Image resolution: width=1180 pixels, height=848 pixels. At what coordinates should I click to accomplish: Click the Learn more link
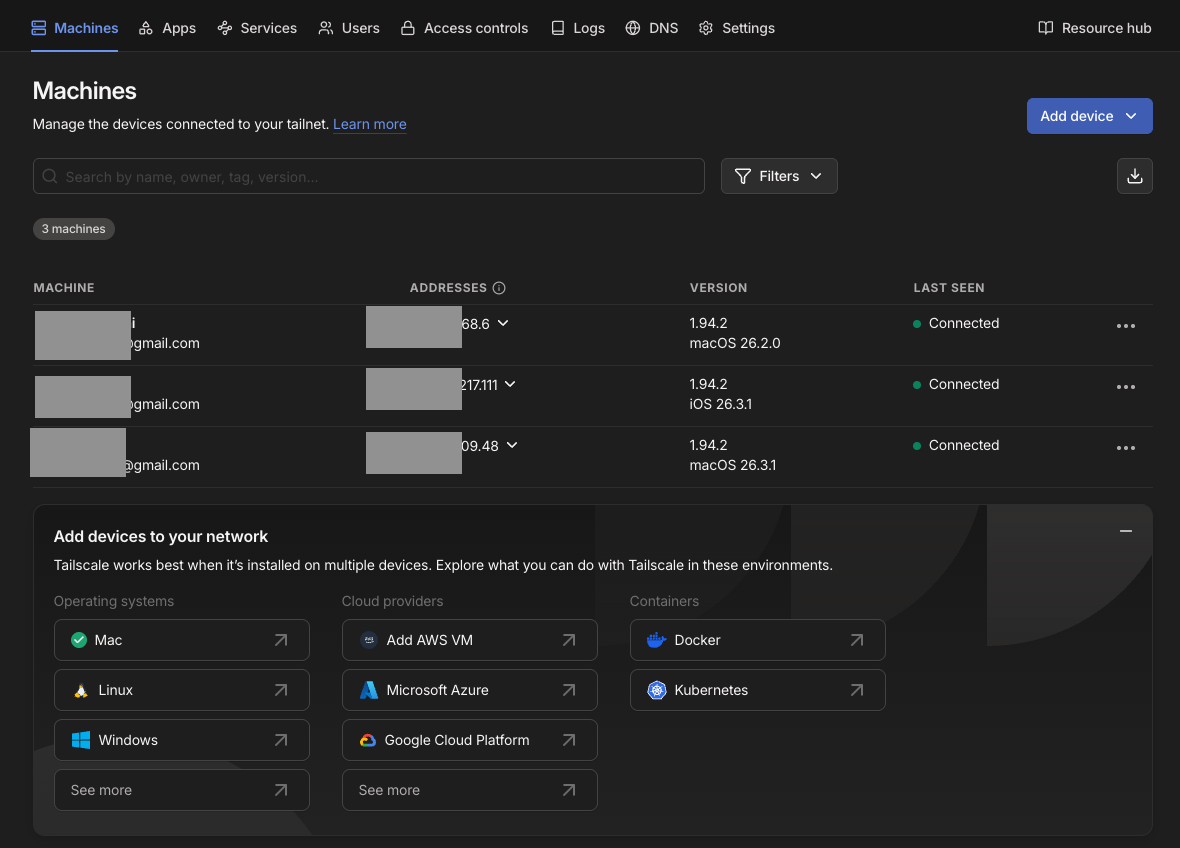coord(370,124)
